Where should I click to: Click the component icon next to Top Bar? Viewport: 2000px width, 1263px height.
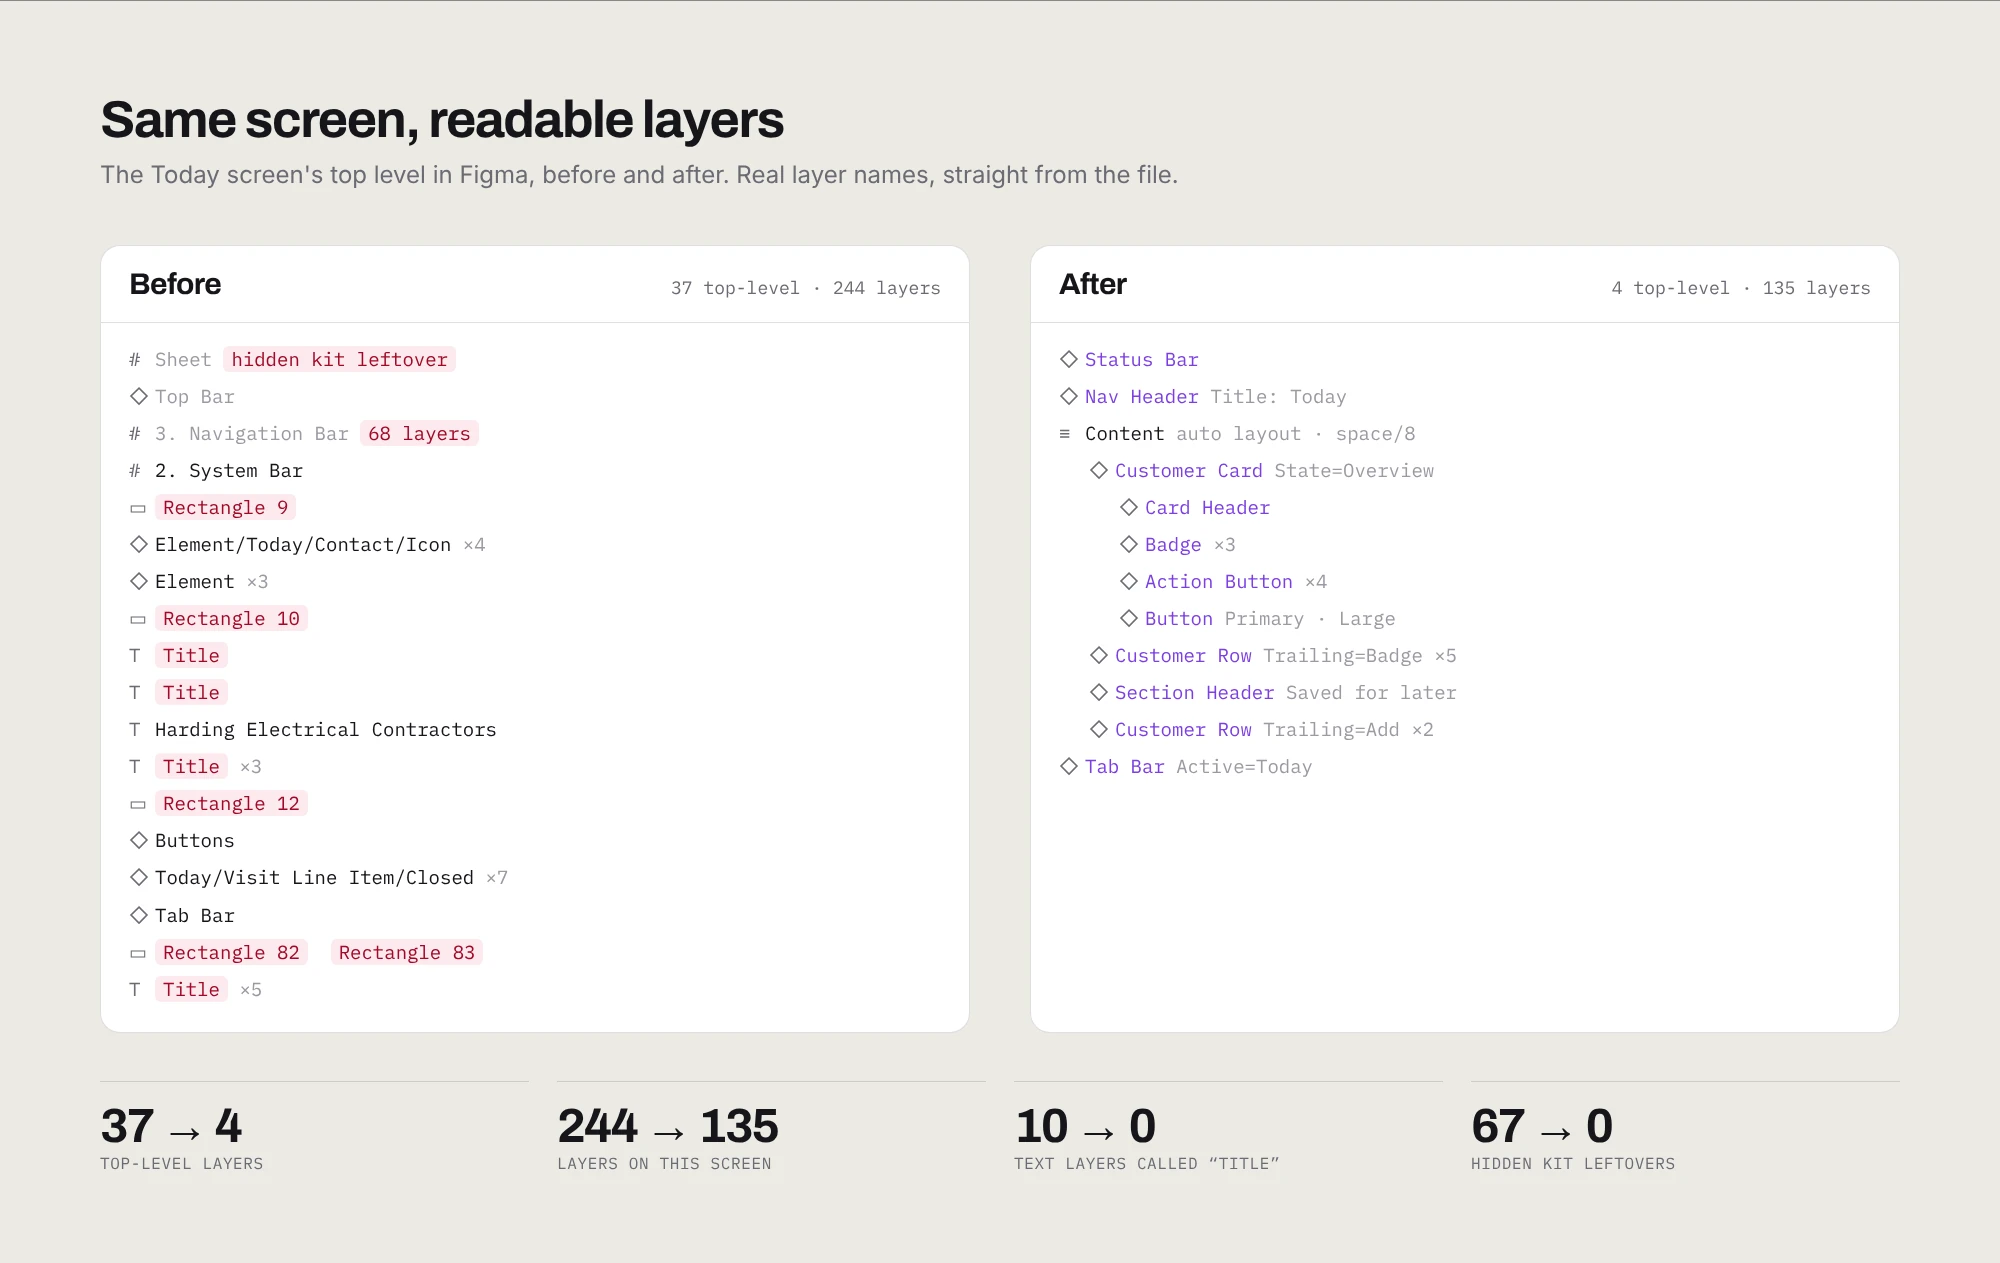[x=139, y=397]
